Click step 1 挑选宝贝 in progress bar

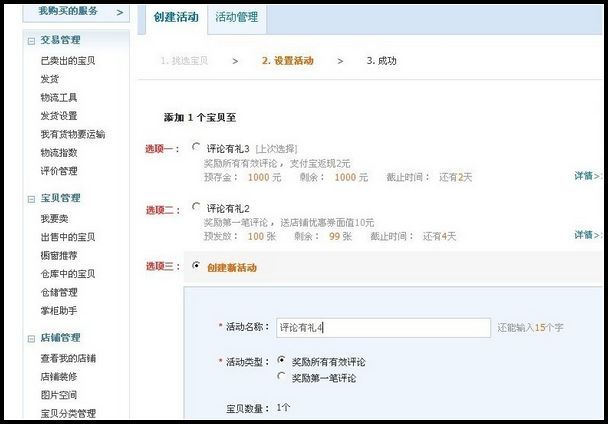(x=185, y=61)
